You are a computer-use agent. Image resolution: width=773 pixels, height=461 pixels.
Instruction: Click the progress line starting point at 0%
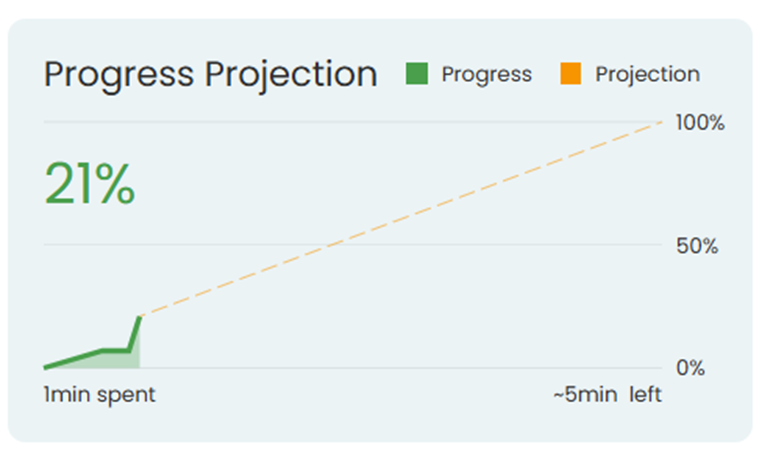point(45,367)
